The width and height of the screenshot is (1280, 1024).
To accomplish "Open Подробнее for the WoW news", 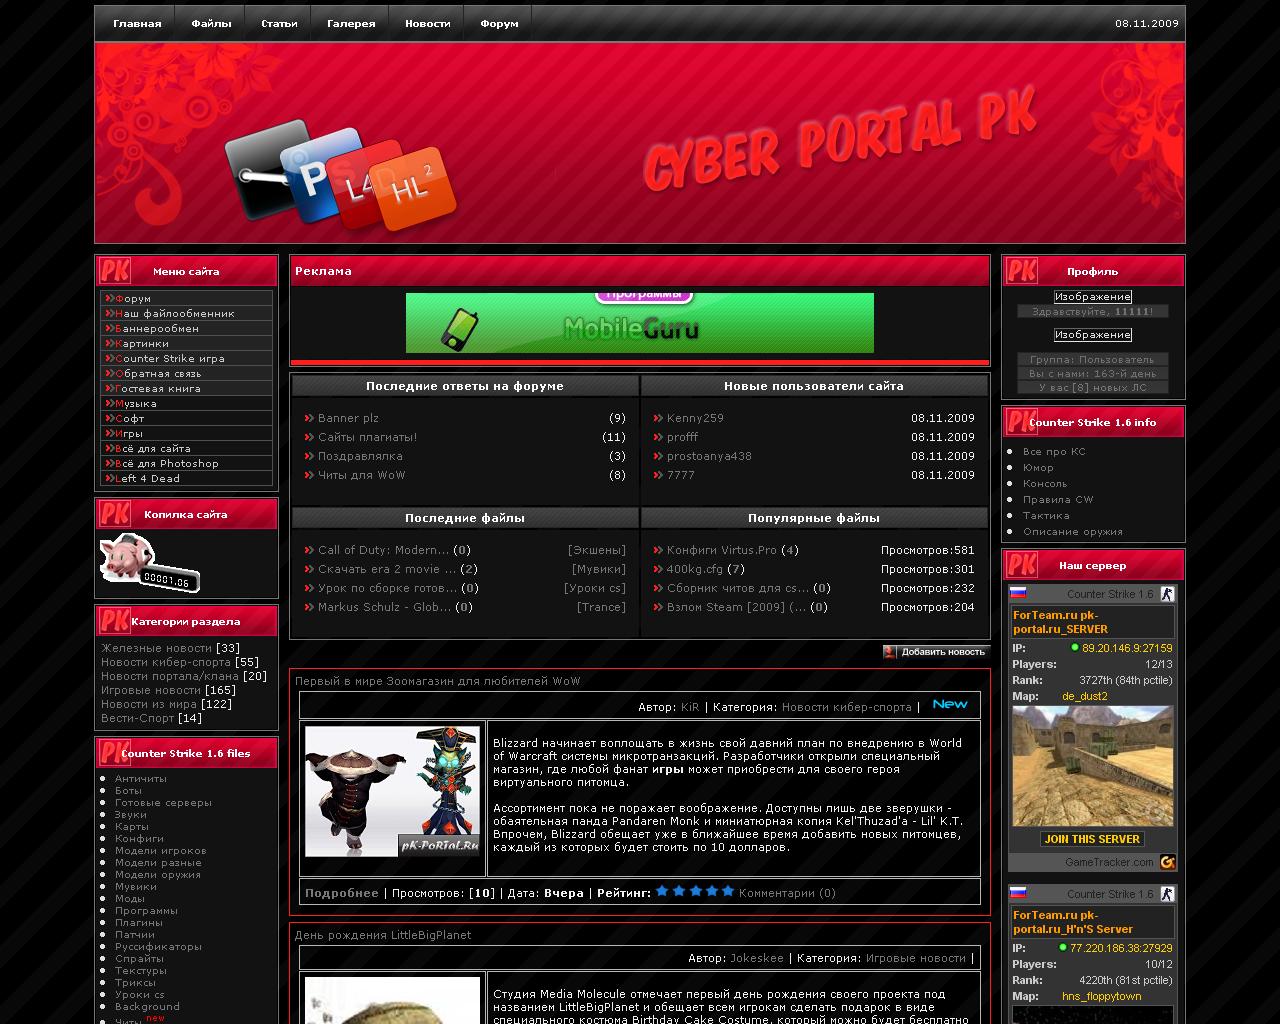I will 341,893.
